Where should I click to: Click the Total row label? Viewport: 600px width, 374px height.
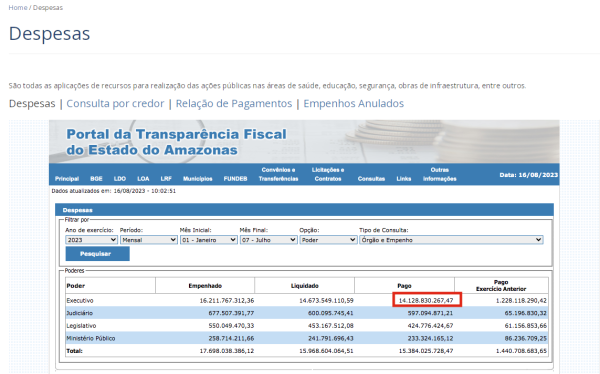(74, 351)
